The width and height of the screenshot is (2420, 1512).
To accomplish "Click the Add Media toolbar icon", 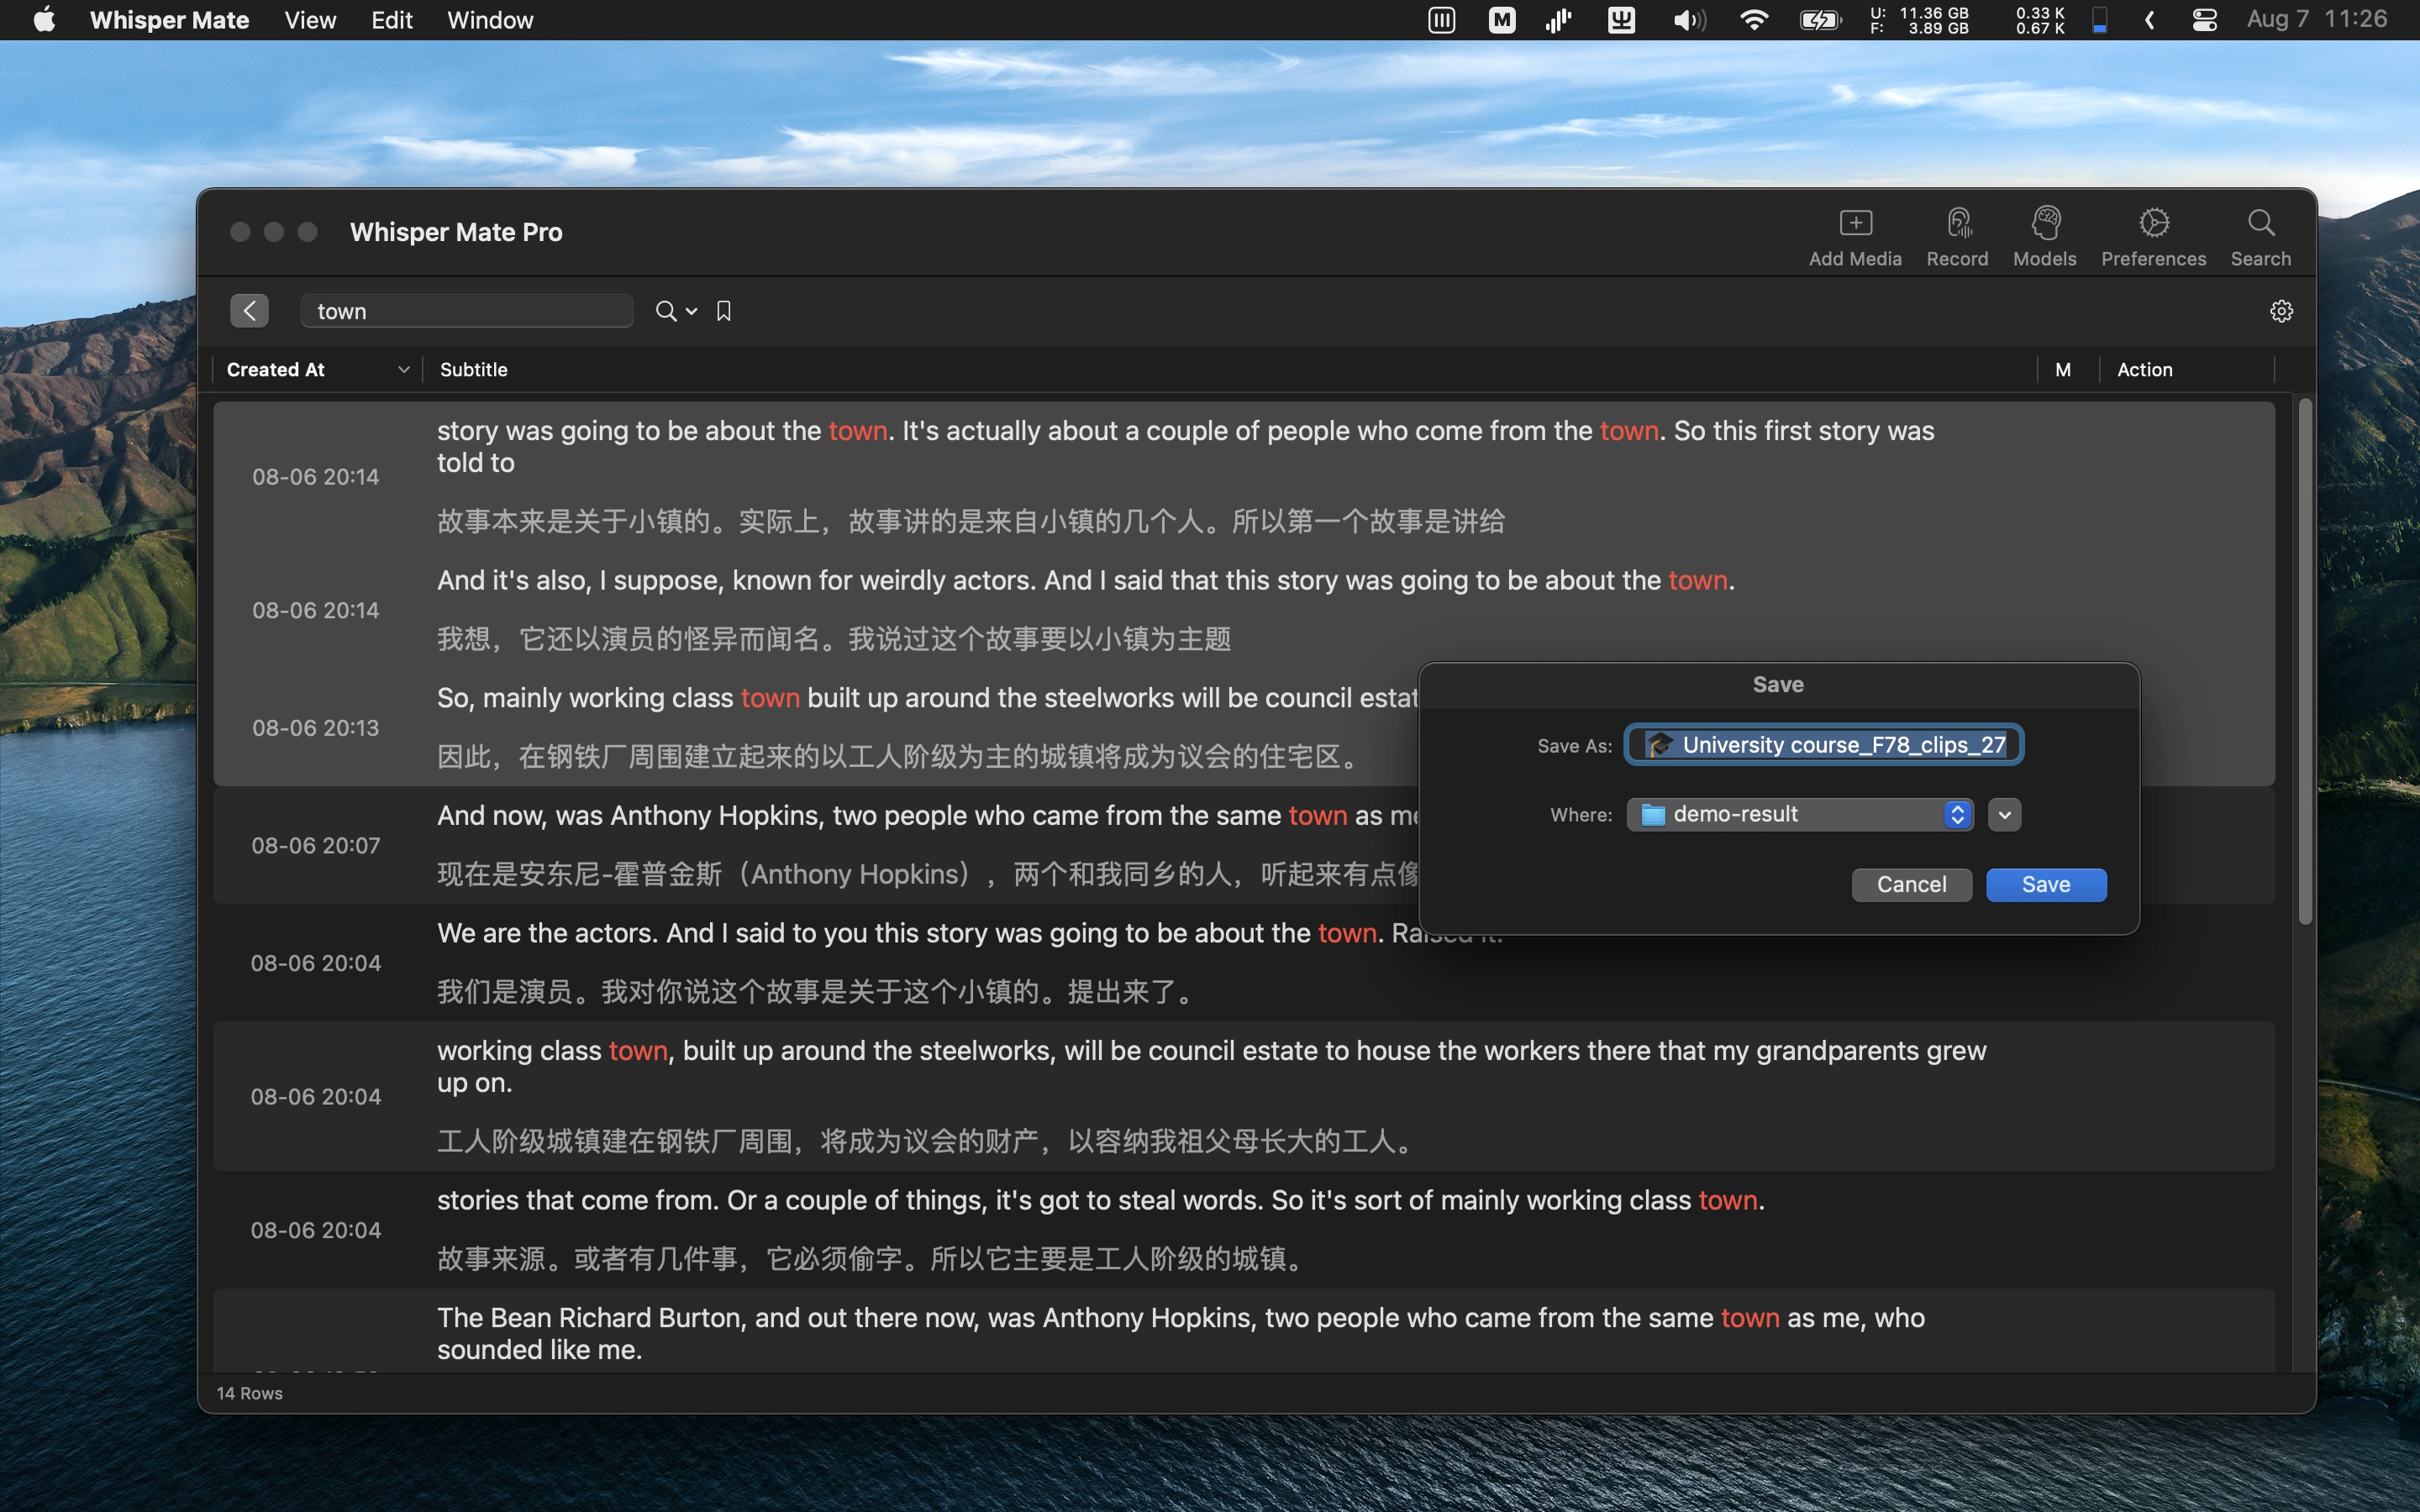I will tap(1855, 237).
